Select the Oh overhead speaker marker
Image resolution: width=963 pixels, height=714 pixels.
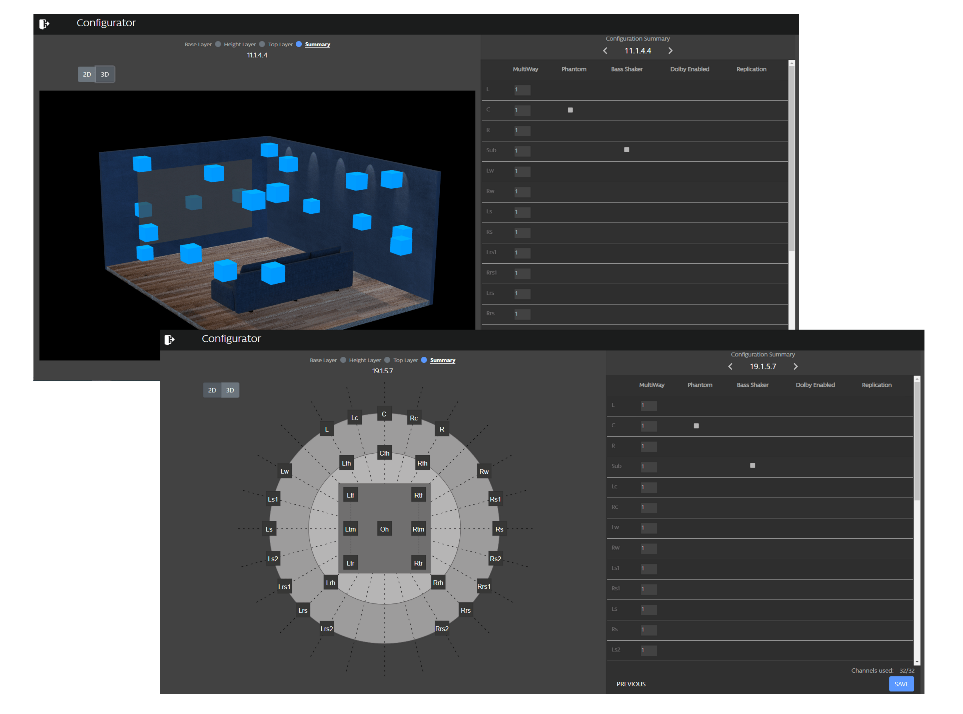(x=384, y=528)
